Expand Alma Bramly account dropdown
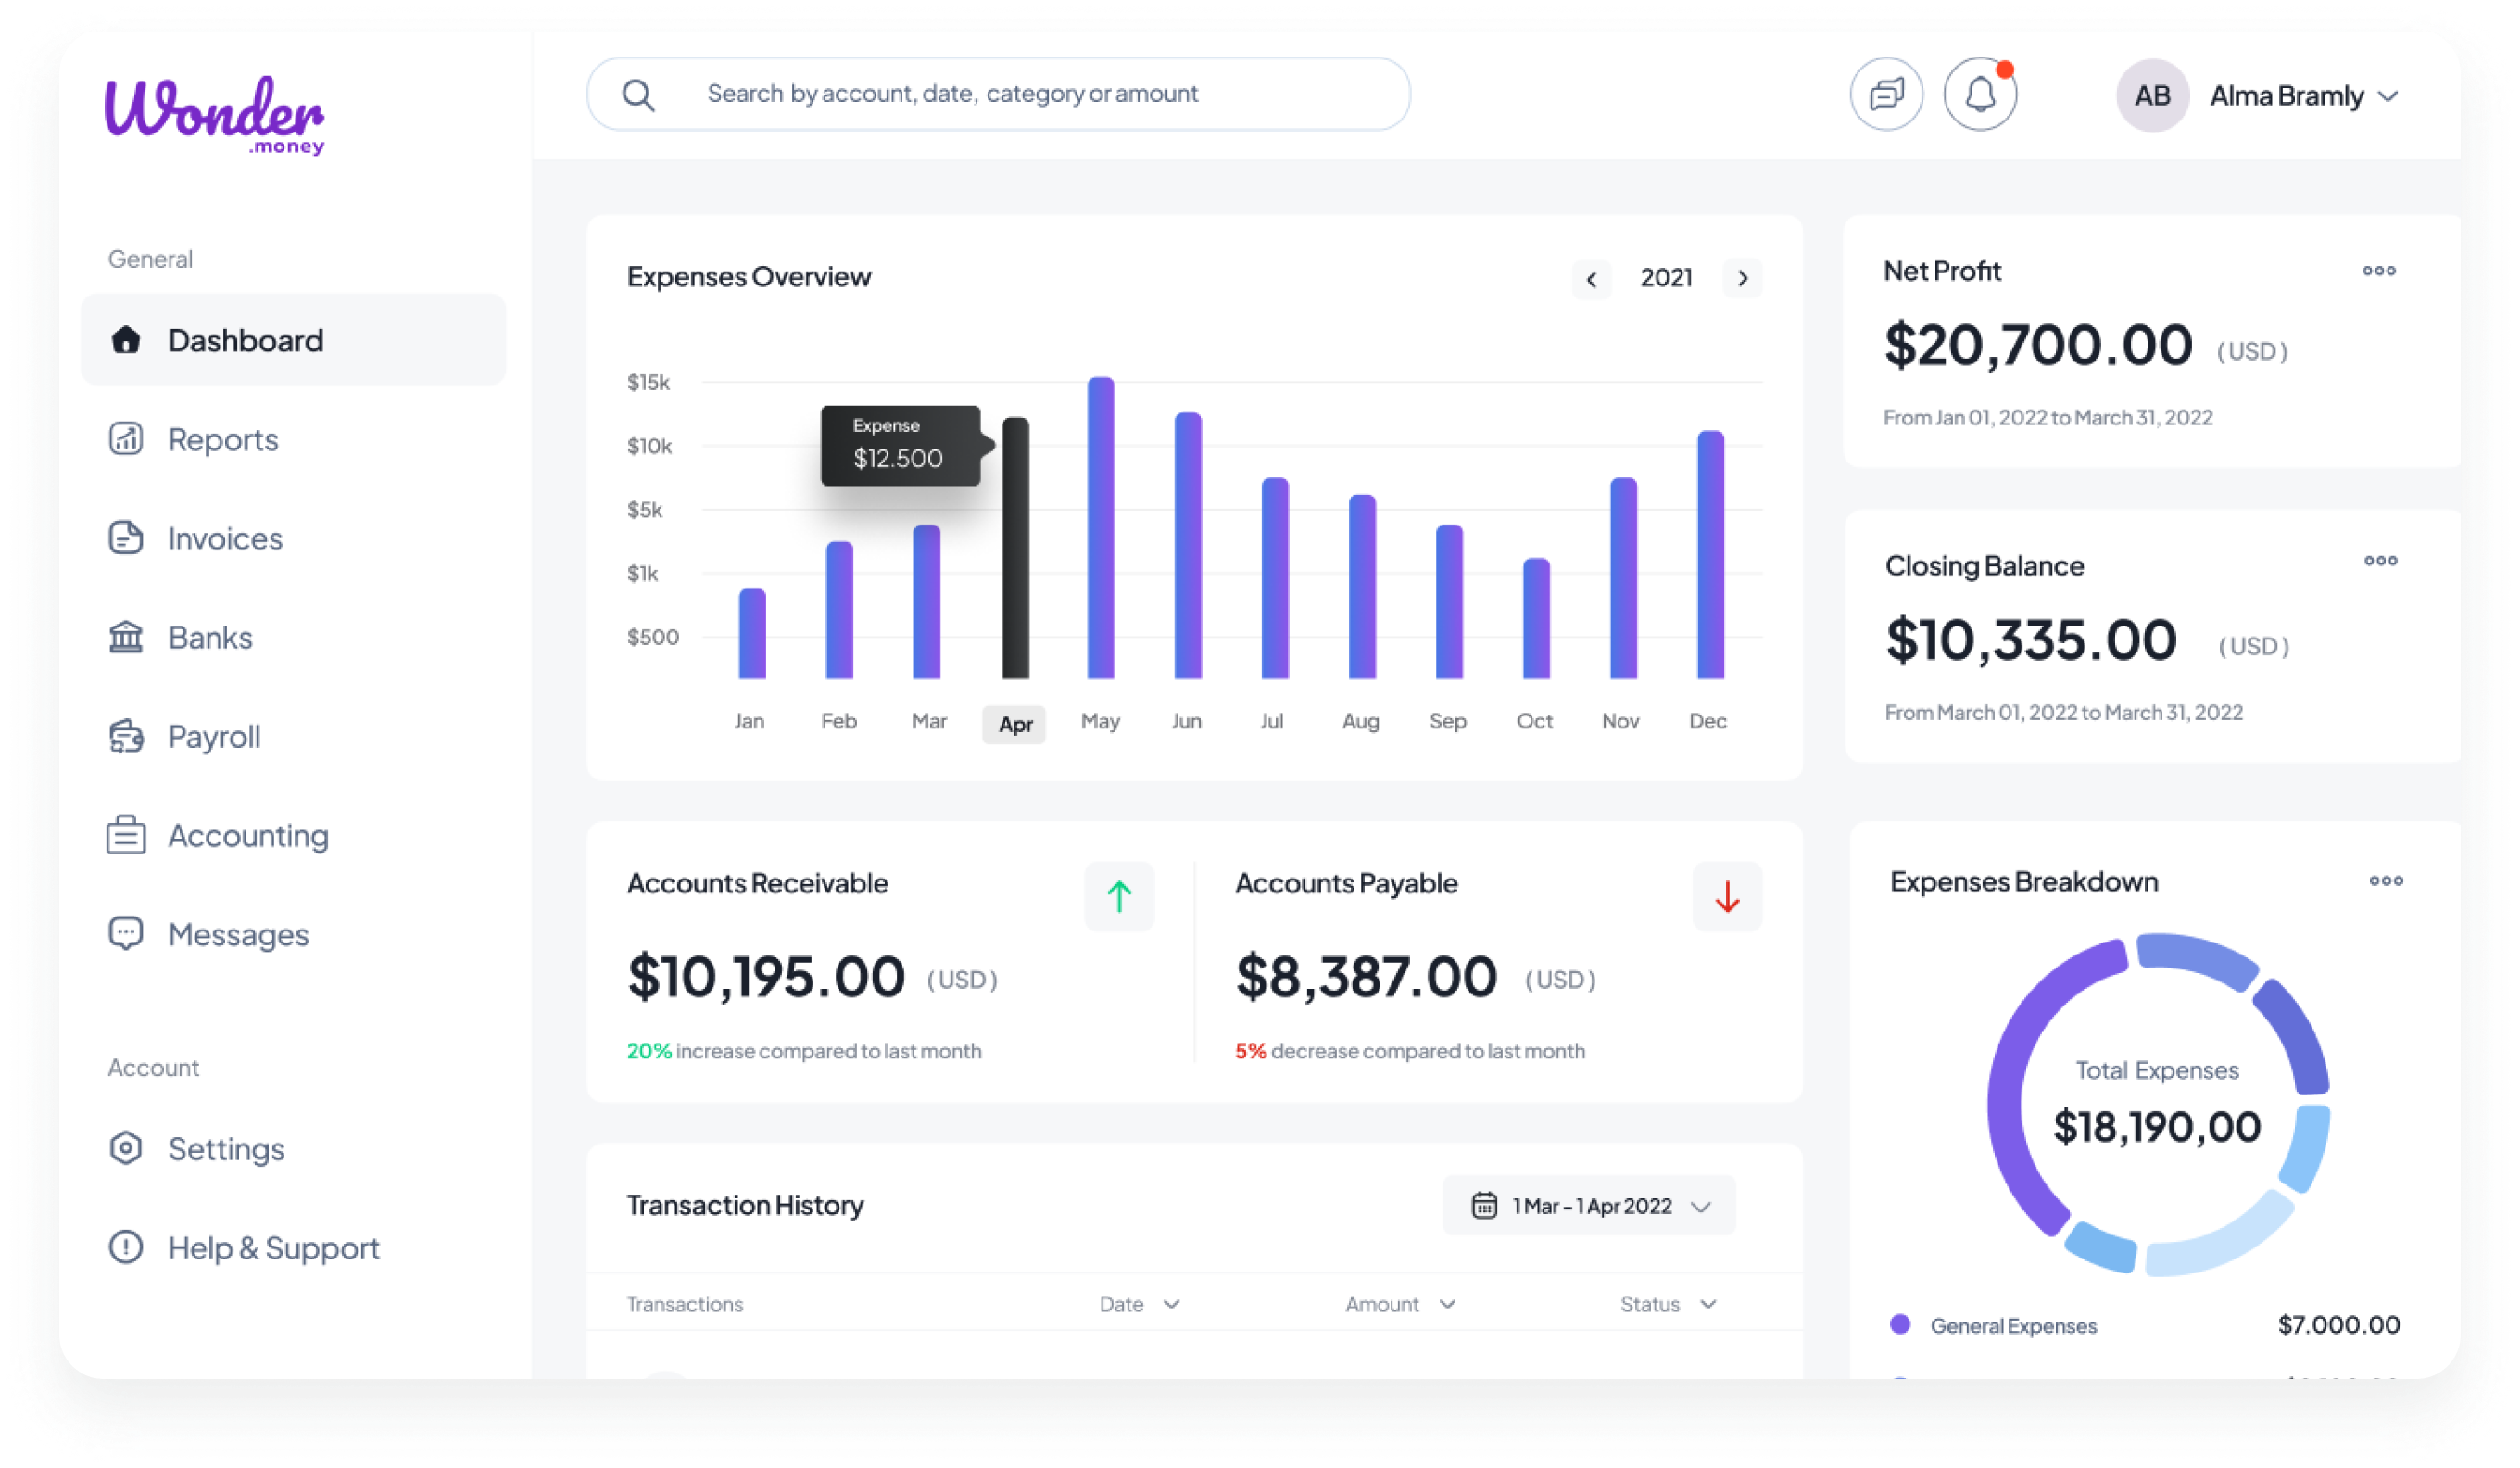 pyautogui.click(x=2388, y=97)
